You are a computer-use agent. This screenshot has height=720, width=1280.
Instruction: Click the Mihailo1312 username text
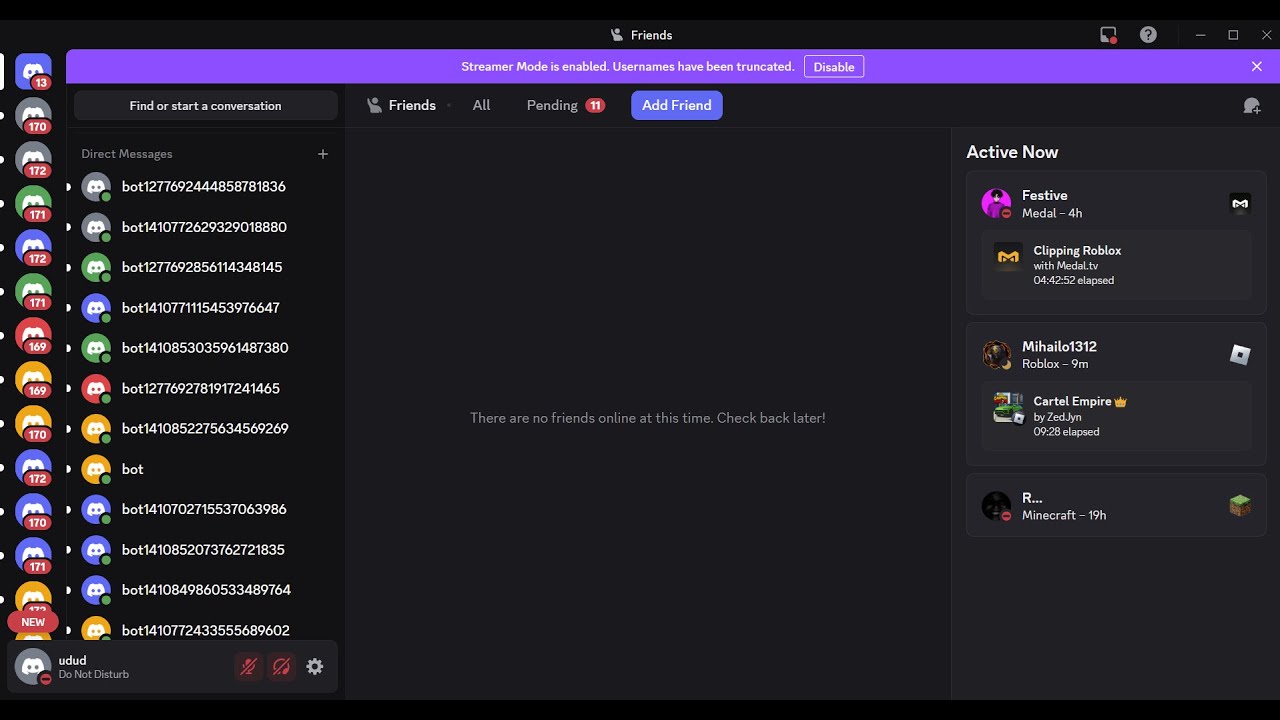[x=1059, y=347]
